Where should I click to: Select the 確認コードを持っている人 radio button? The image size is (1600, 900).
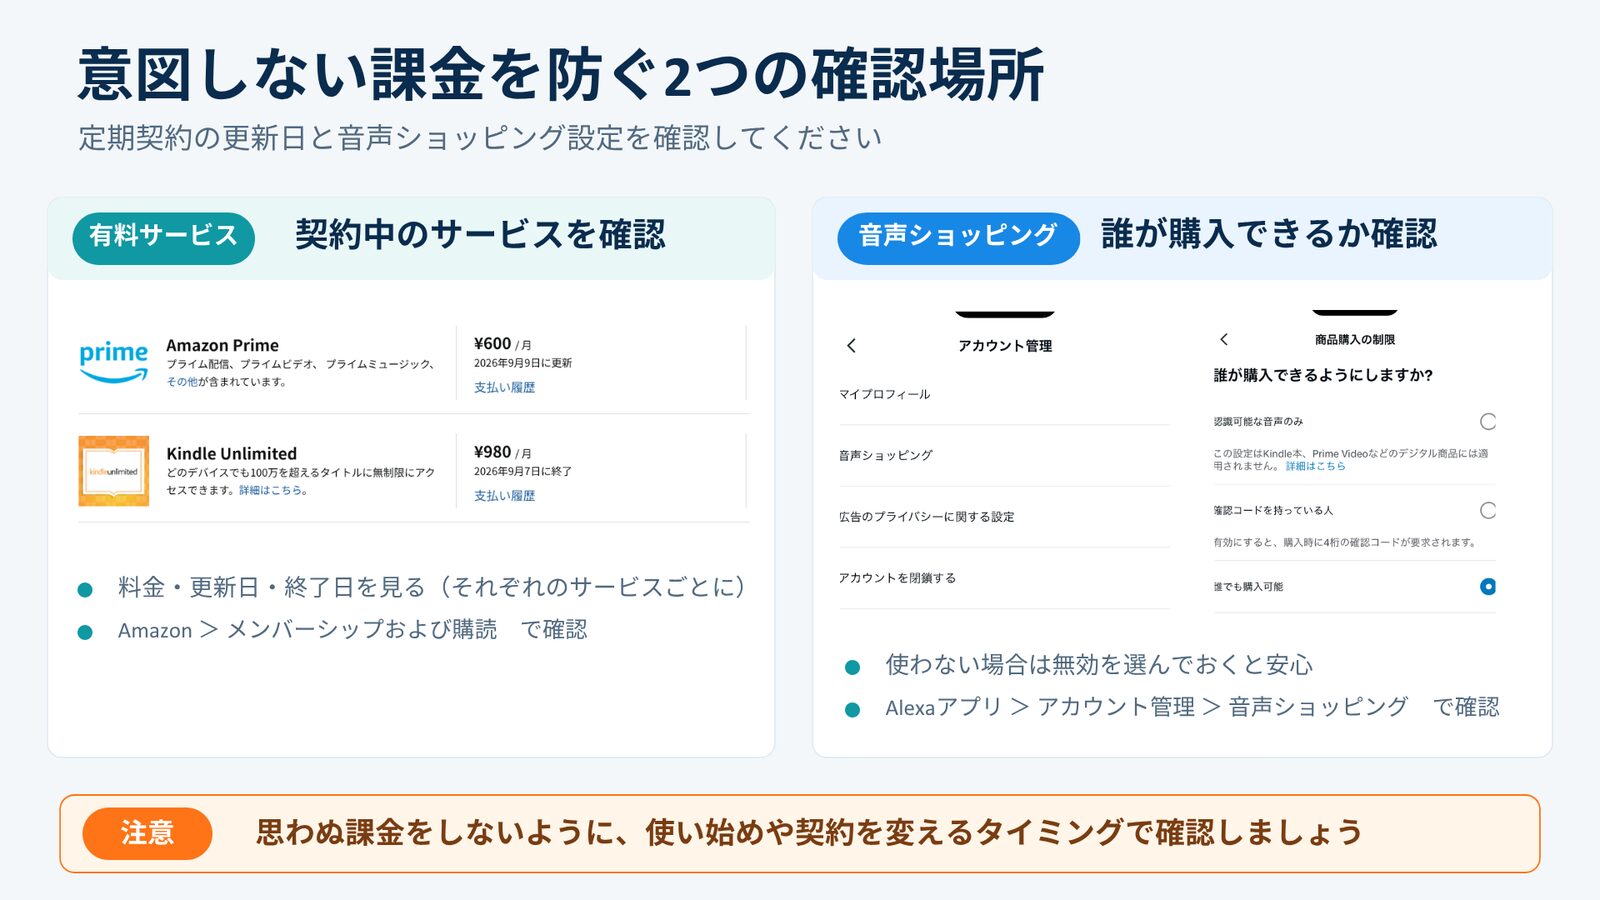[x=1488, y=511]
